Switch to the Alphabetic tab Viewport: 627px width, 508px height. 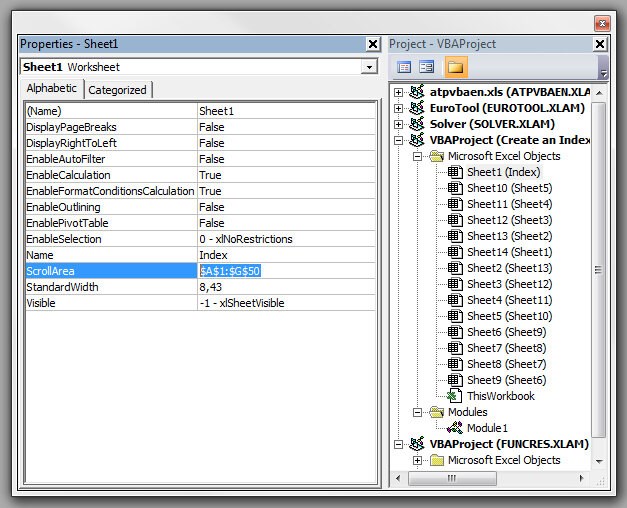tap(52, 88)
